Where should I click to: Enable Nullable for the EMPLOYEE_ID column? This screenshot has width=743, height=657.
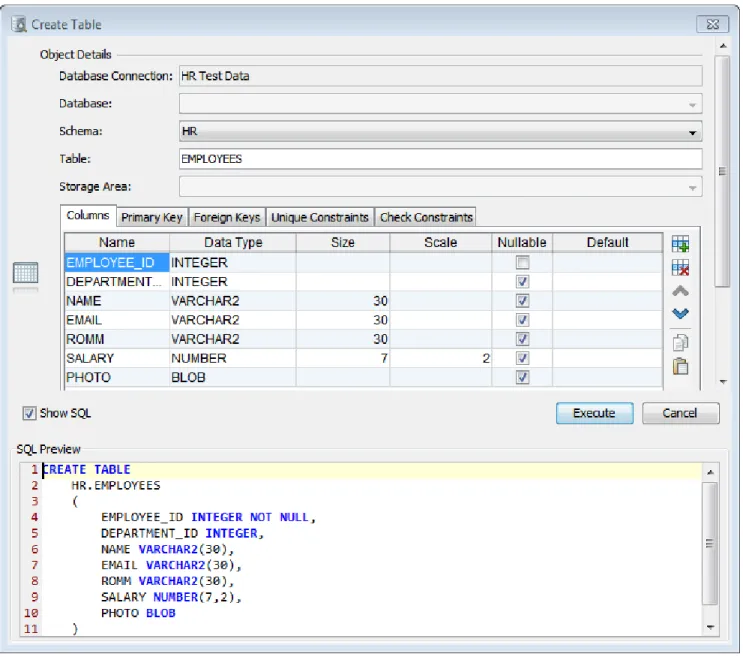coord(522,262)
